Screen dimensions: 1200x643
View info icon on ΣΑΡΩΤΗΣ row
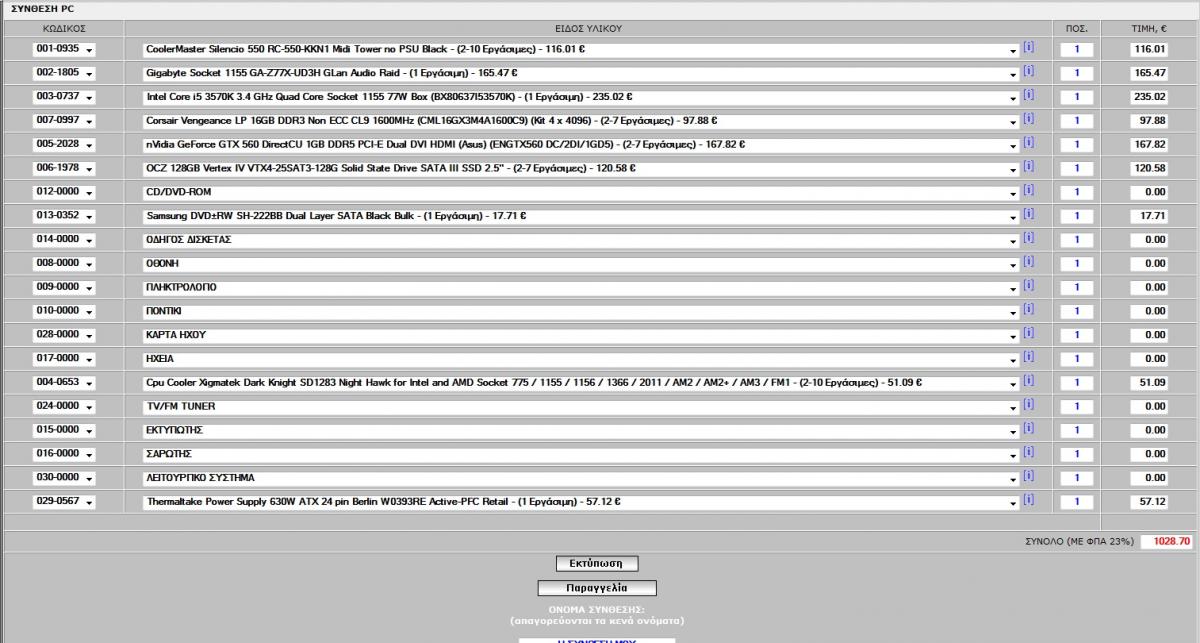click(x=1028, y=452)
